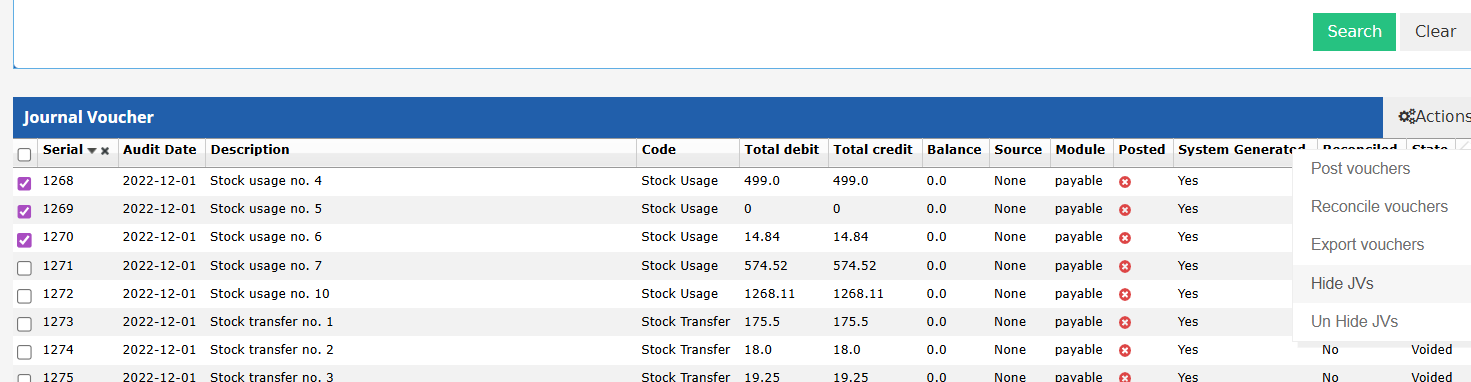Click the Journal Voucher panel title

point(89,117)
